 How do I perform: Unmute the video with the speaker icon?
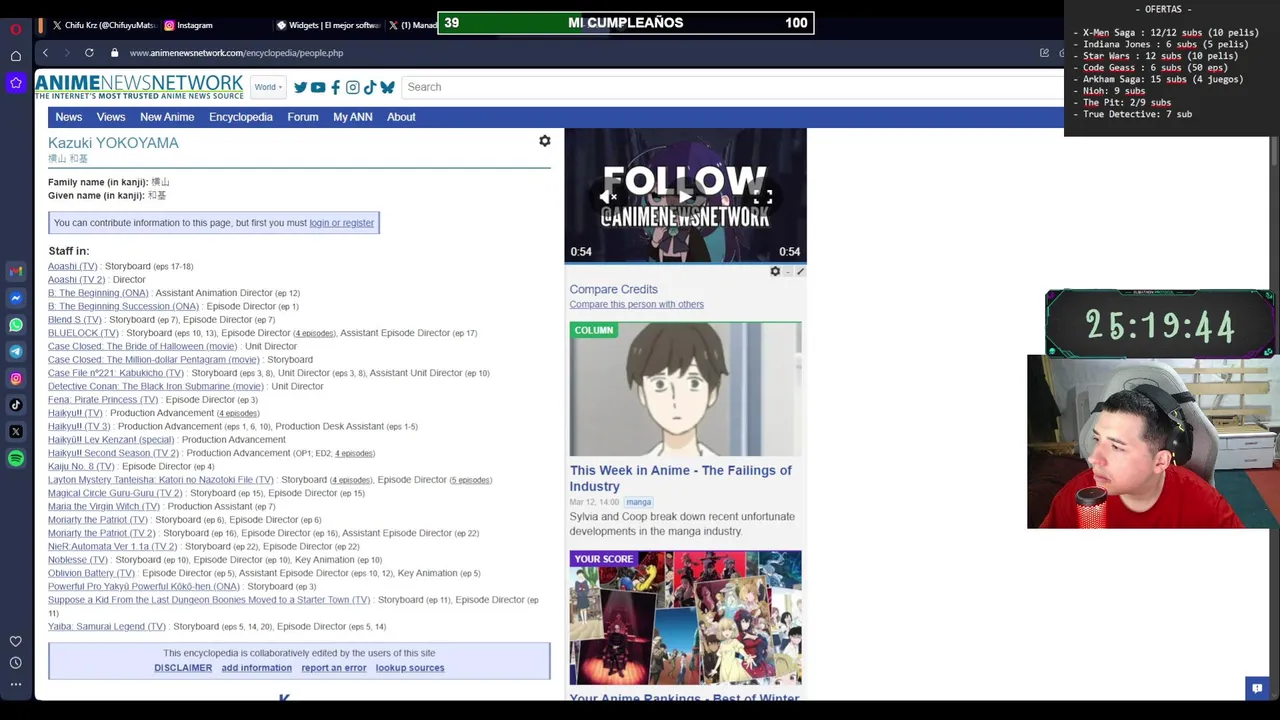click(607, 197)
